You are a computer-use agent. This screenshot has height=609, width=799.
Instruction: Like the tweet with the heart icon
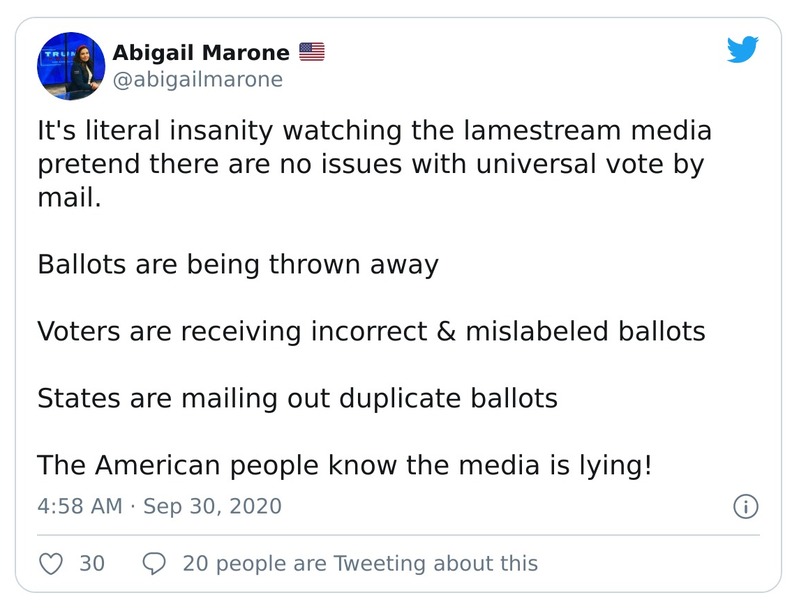[51, 564]
